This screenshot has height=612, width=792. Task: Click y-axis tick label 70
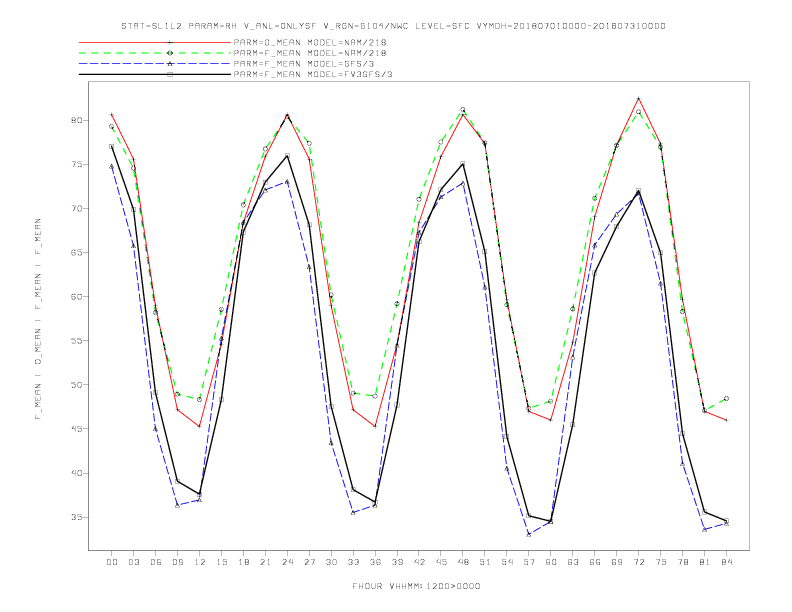(76, 209)
